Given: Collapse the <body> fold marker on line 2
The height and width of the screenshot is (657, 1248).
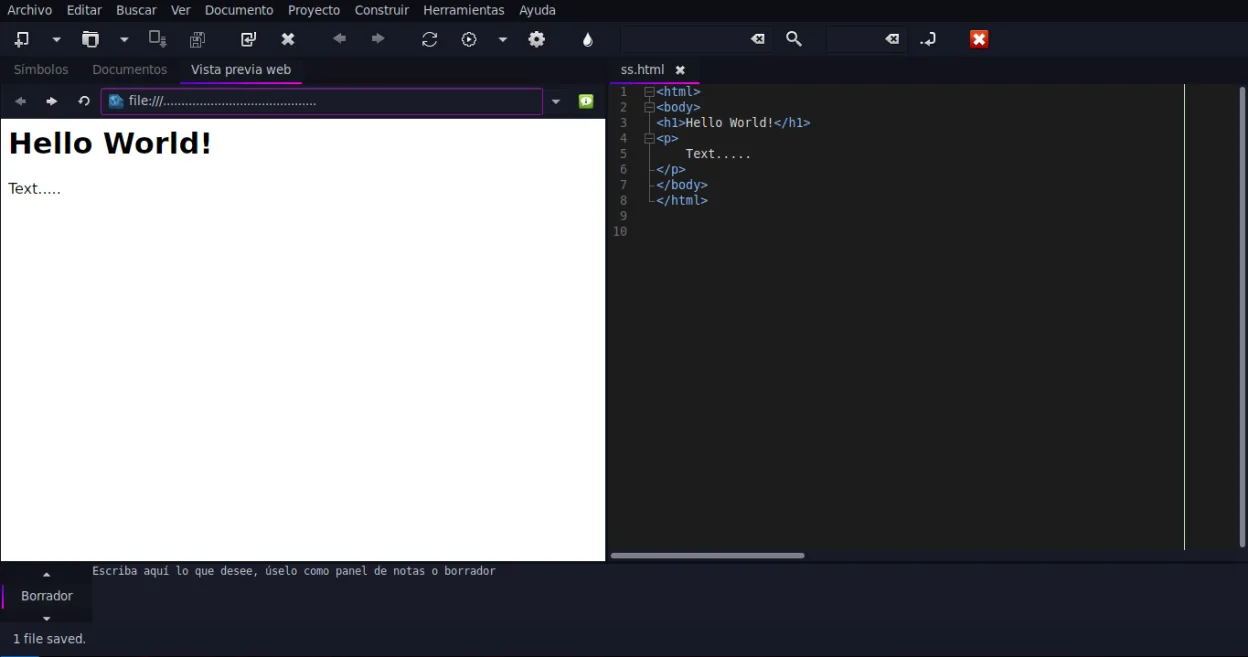Looking at the screenshot, I should click(x=649, y=107).
